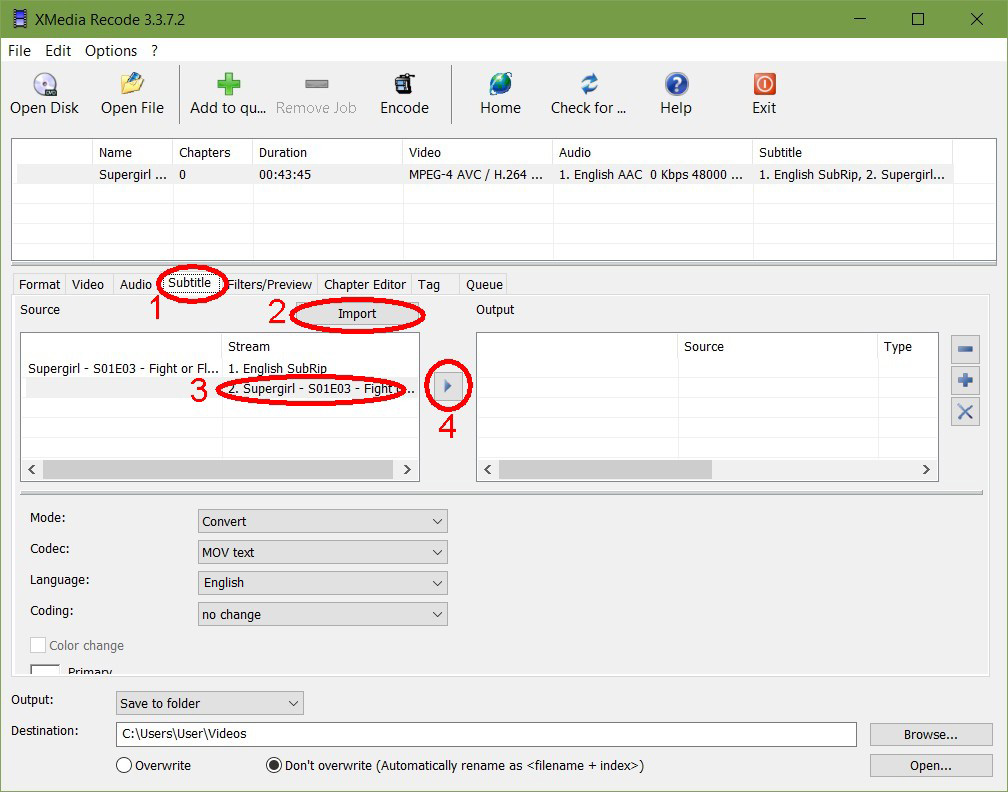Click the Primary color swatch

pyautogui.click(x=45, y=670)
